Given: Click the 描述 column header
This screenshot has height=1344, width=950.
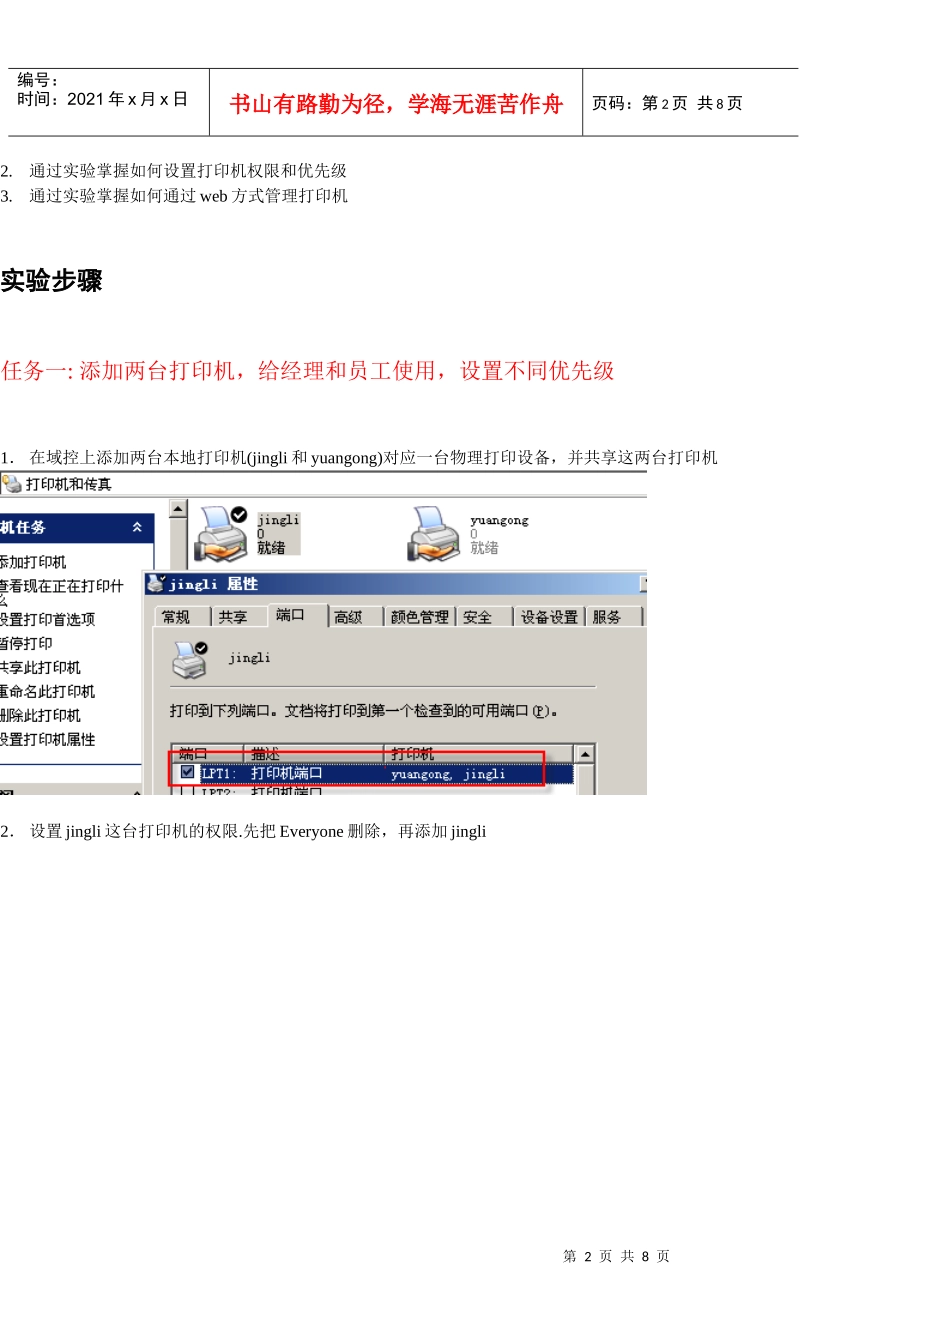Looking at the screenshot, I should [314, 753].
